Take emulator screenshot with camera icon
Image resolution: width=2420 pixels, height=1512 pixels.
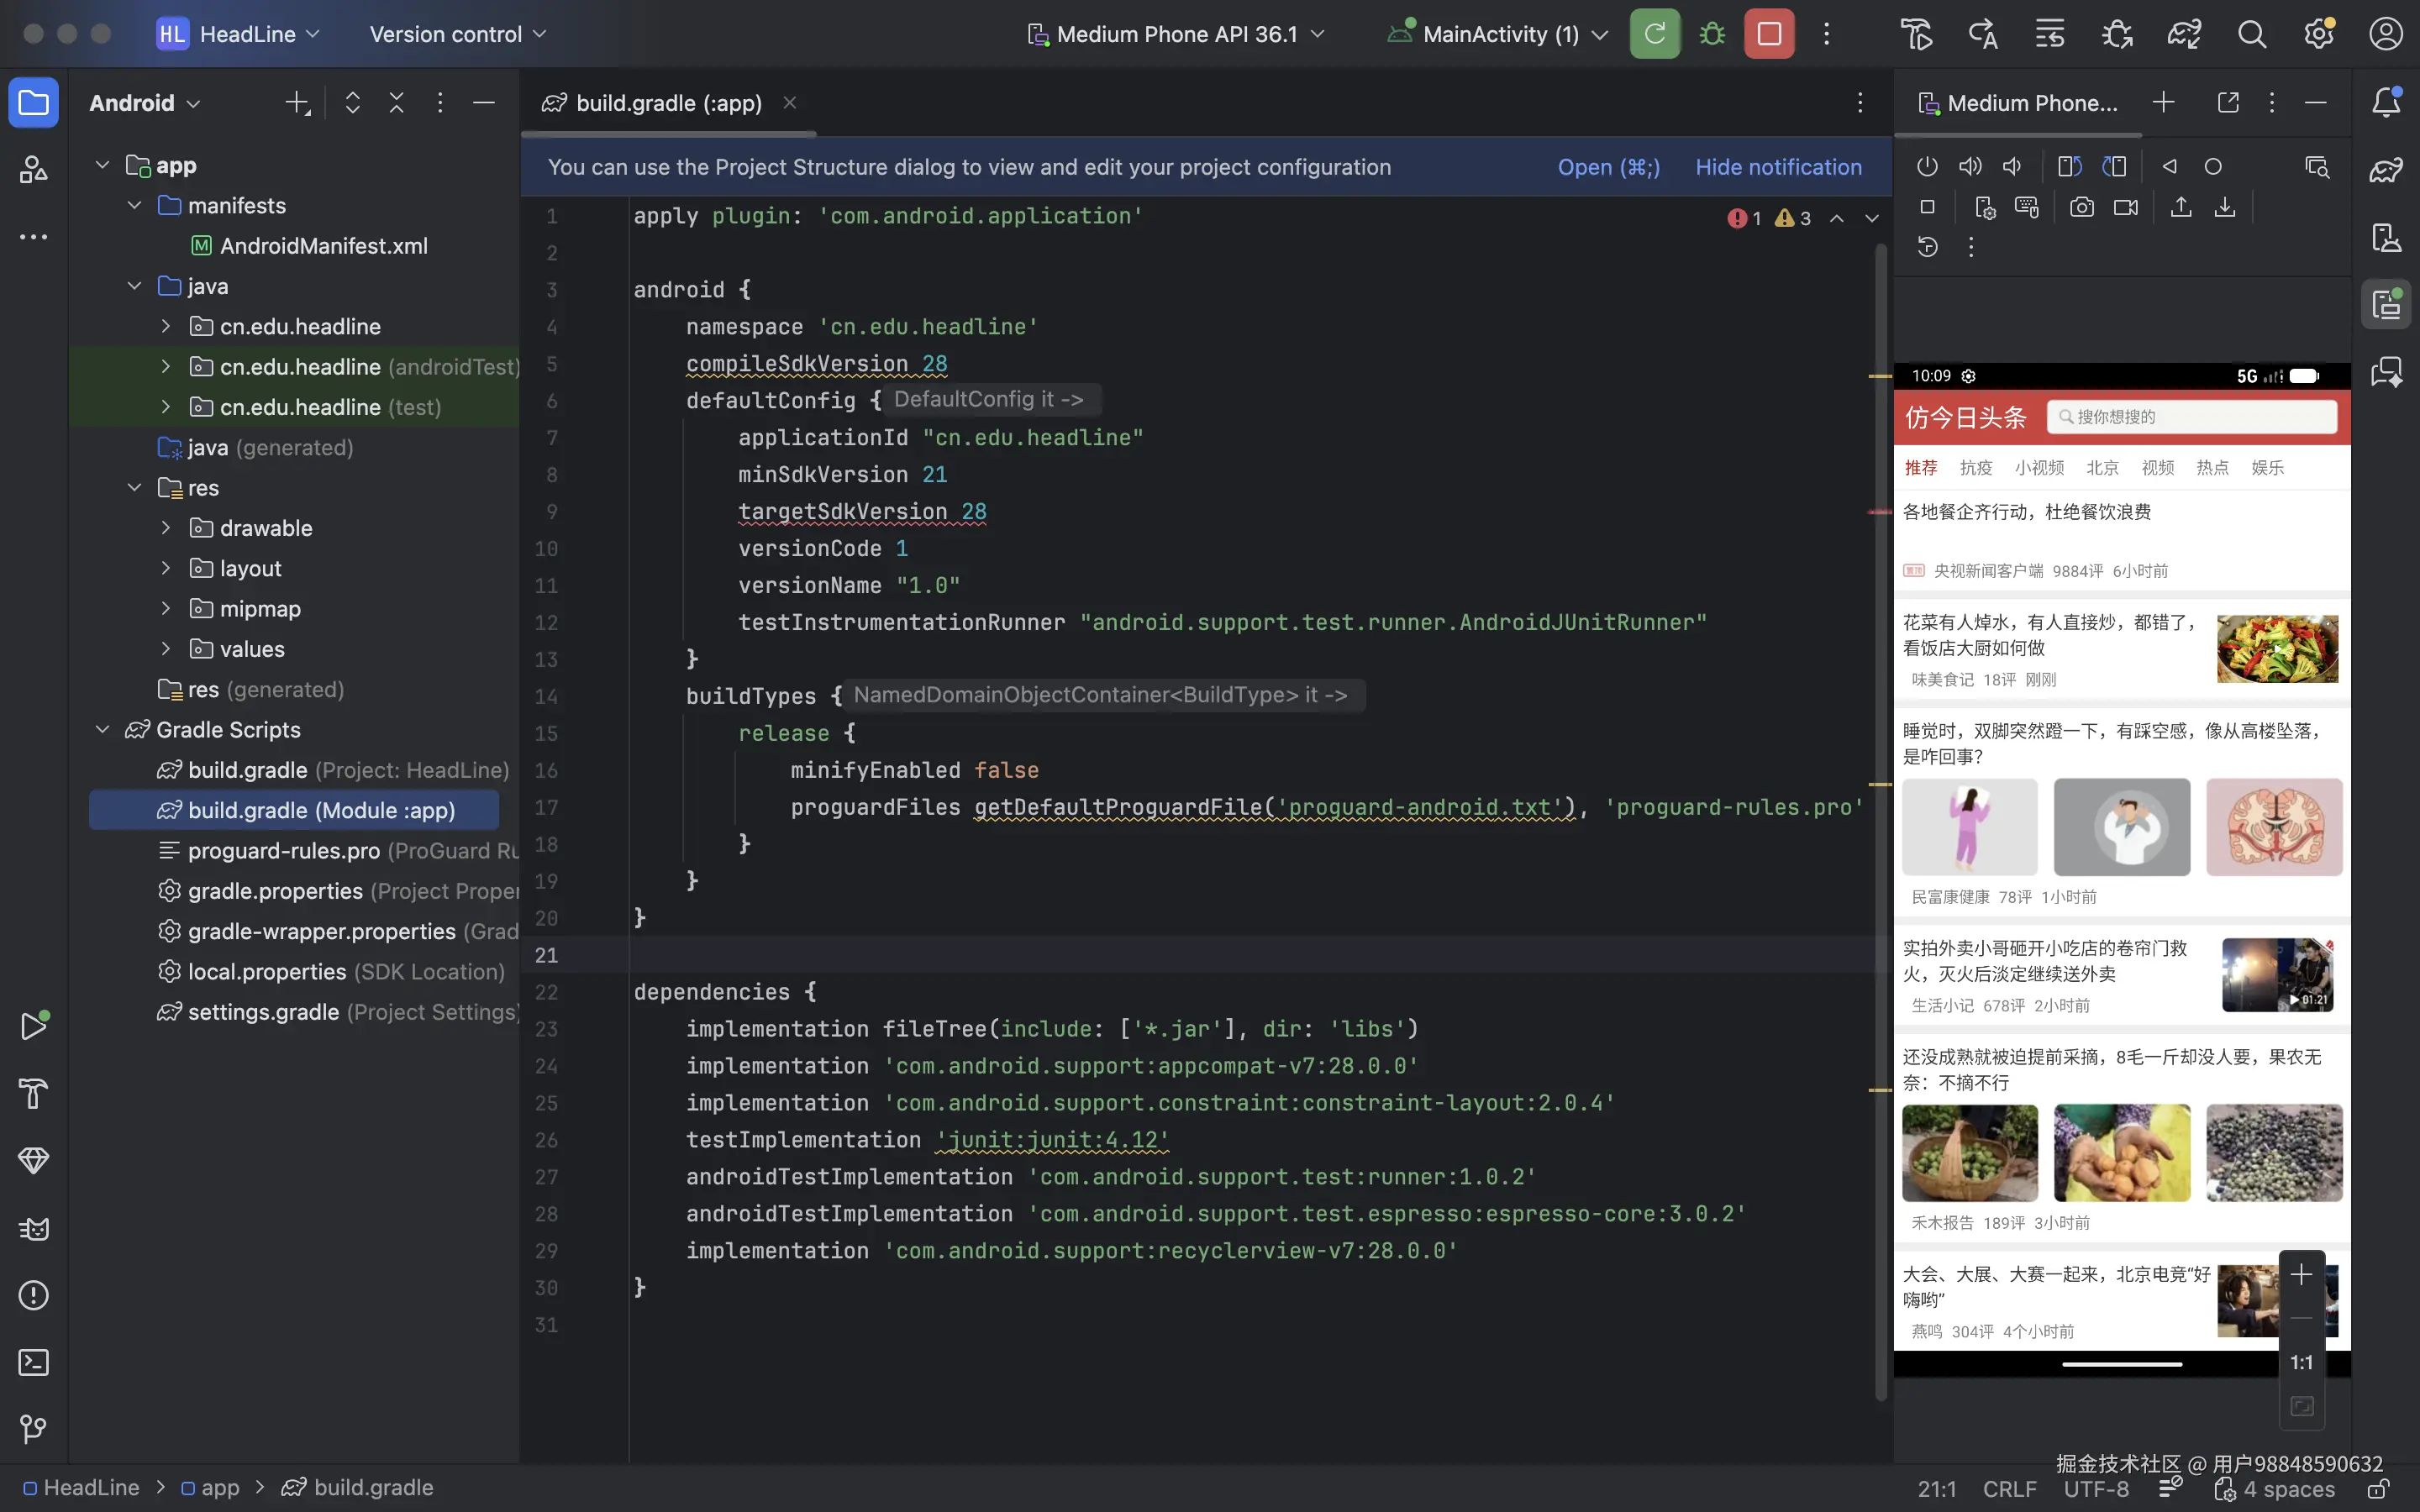[x=2081, y=207]
